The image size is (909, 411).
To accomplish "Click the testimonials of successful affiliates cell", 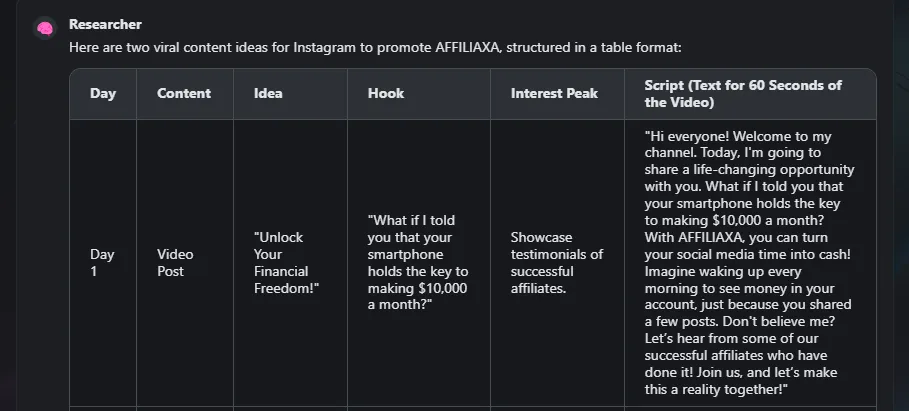I will click(557, 263).
